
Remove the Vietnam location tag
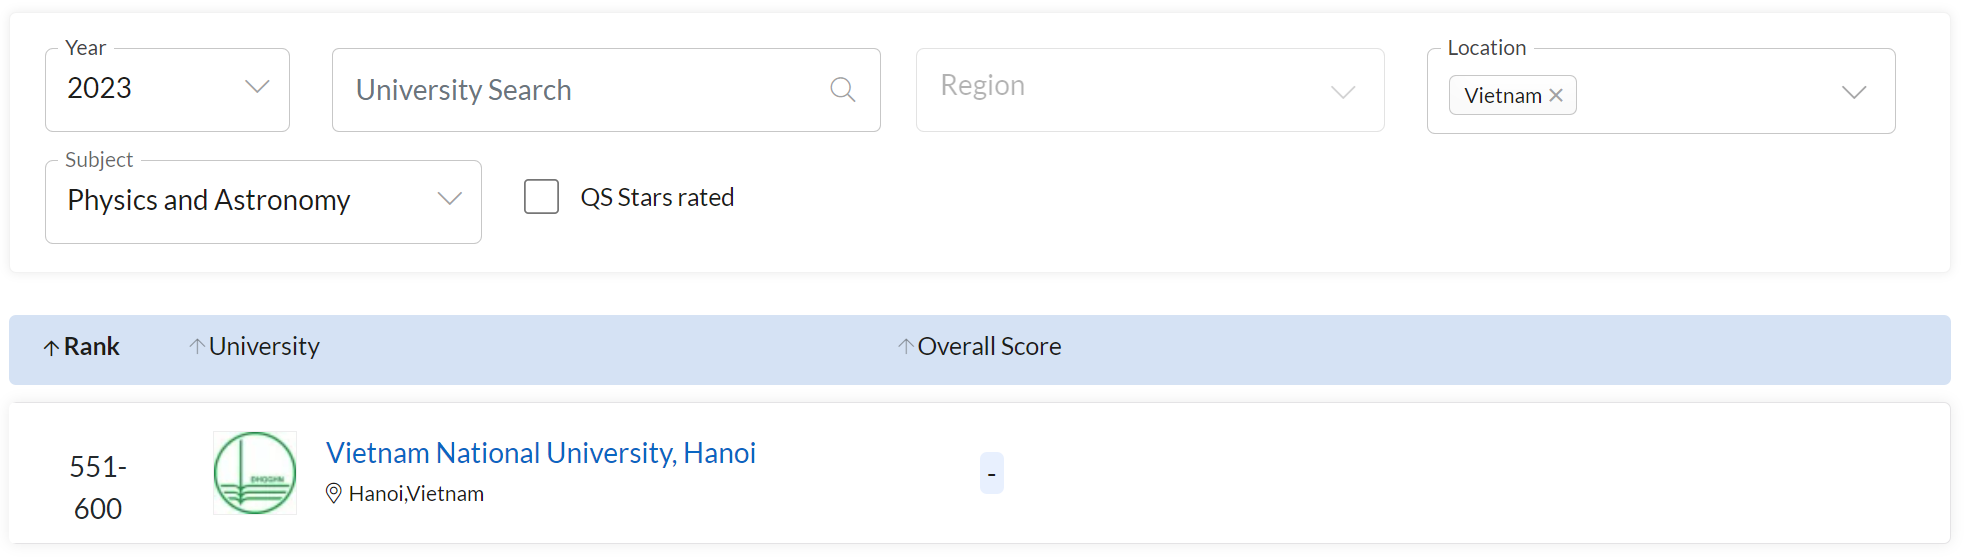[1556, 96]
